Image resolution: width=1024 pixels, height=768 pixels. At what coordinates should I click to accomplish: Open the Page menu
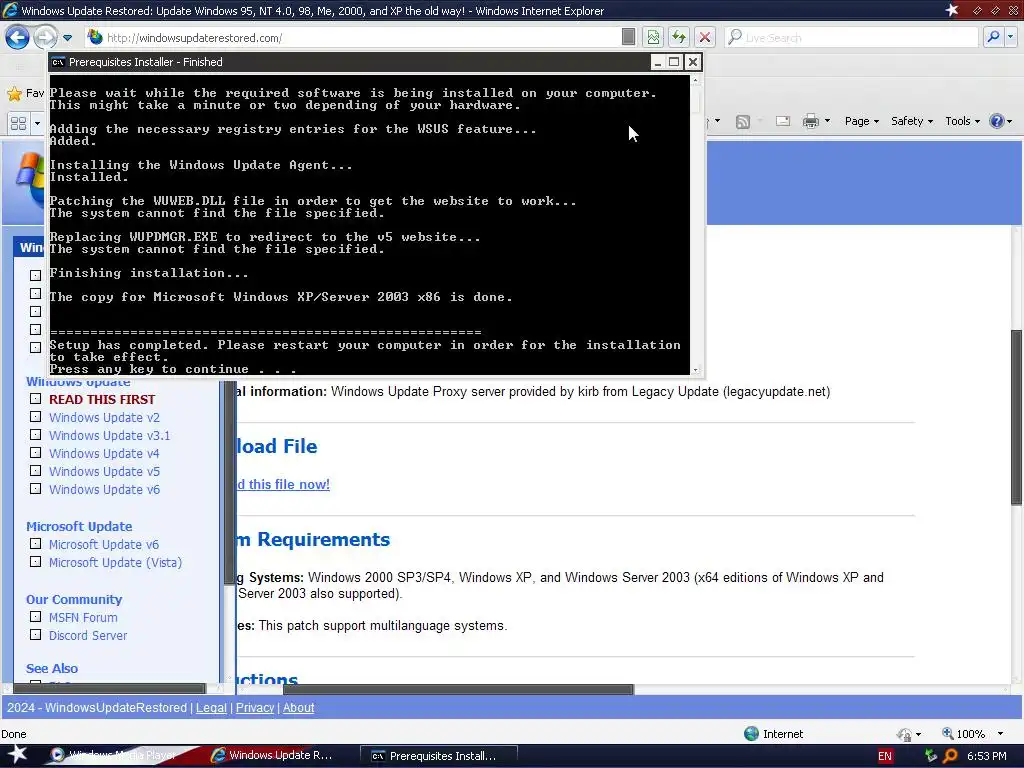(861, 121)
